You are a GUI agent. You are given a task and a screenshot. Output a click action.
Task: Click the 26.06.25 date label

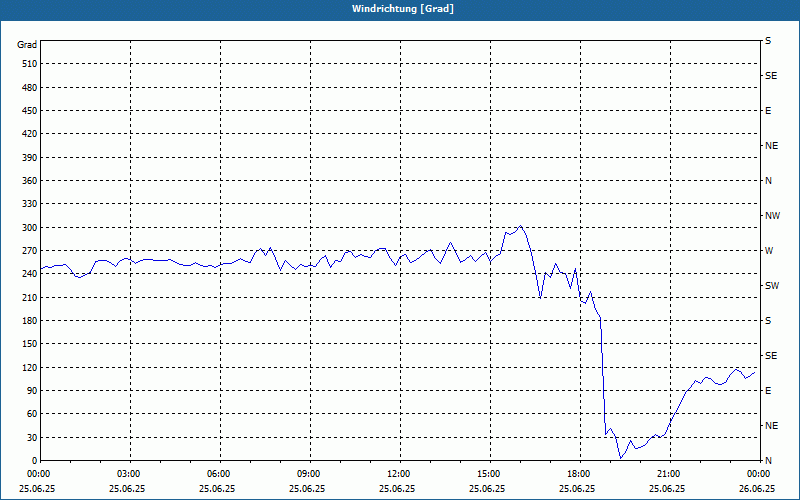click(757, 489)
